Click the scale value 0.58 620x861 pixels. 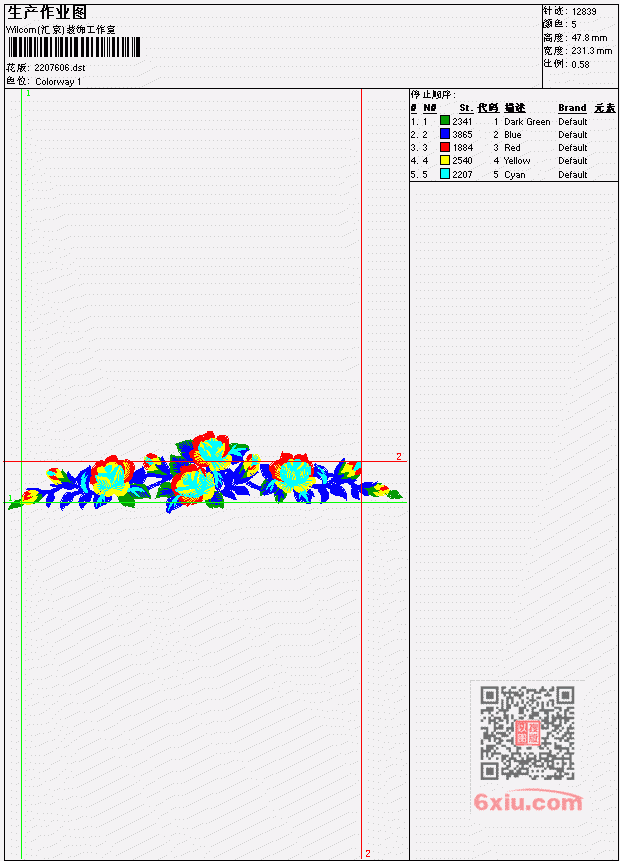click(x=580, y=64)
